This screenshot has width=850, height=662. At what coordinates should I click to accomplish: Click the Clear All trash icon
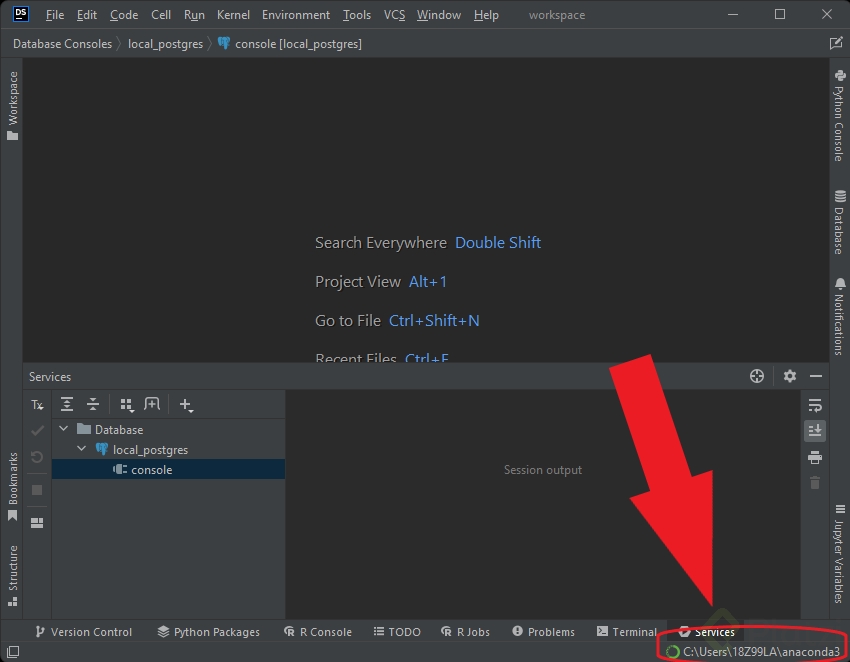tap(815, 483)
